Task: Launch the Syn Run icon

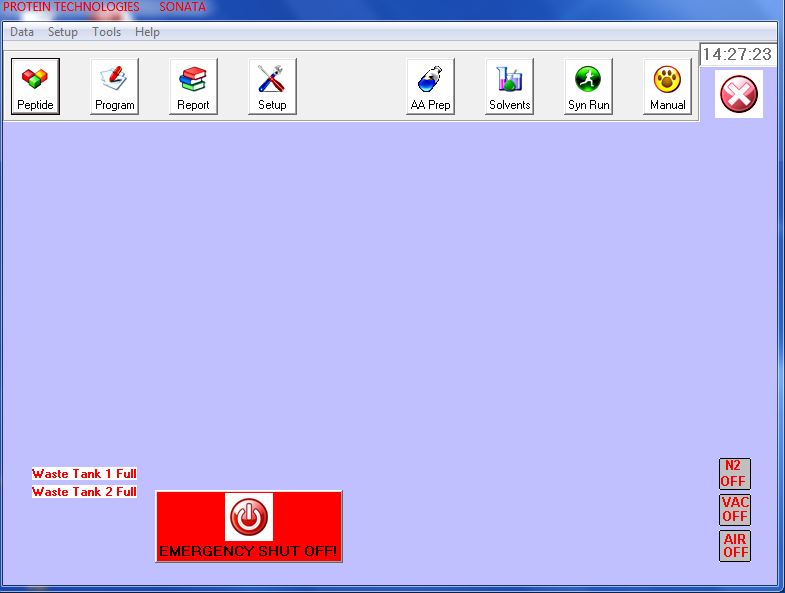Action: pyautogui.click(x=589, y=86)
